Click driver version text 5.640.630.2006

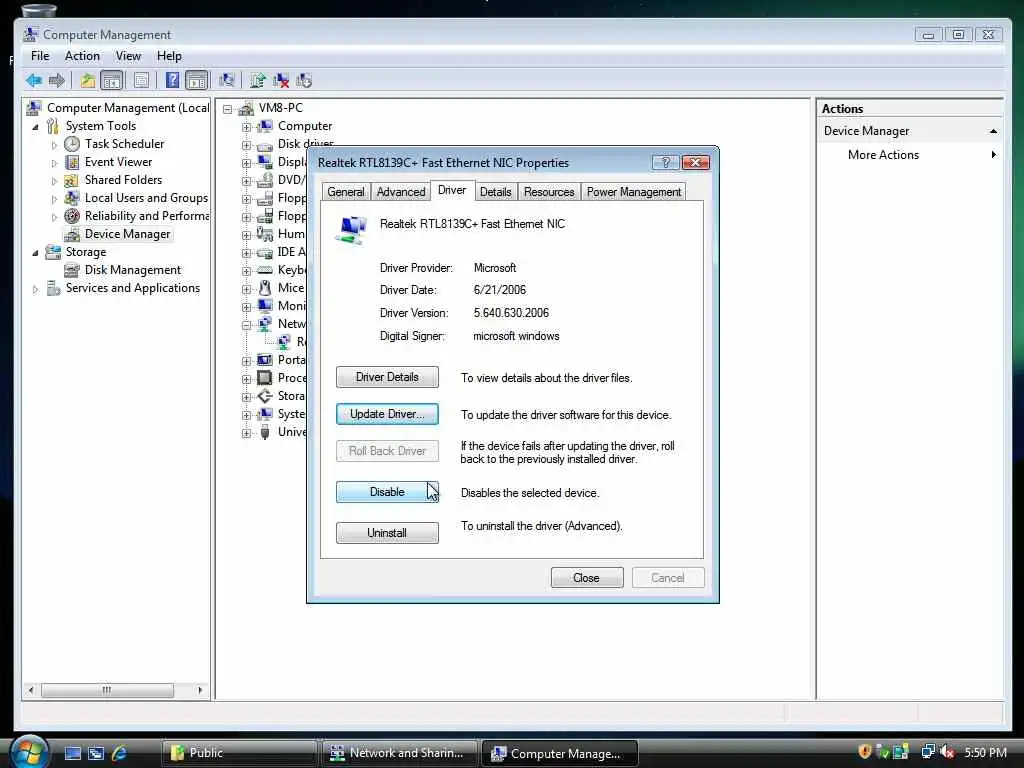click(x=511, y=313)
